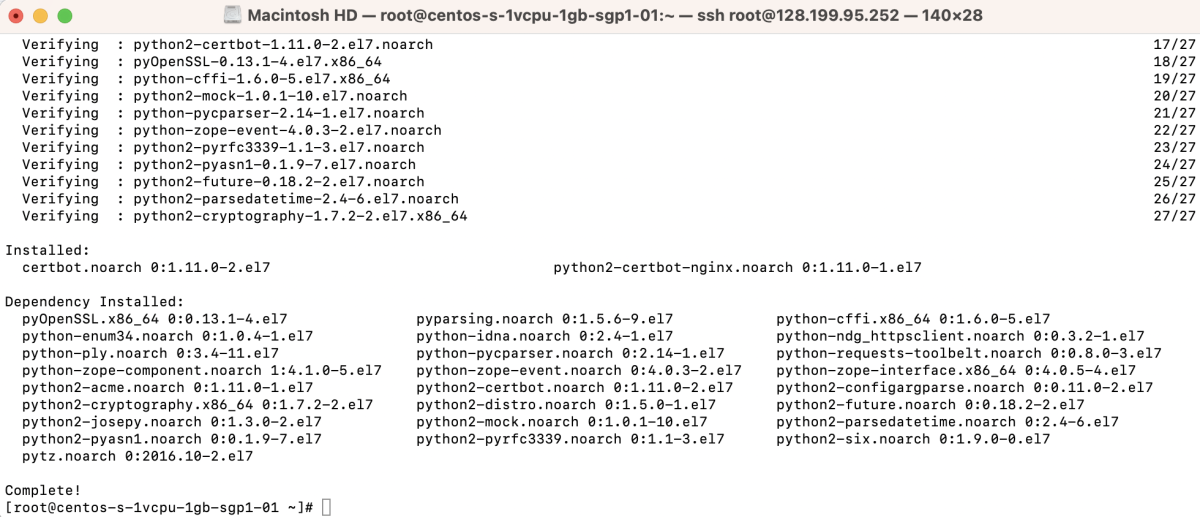The image size is (1200, 517).
Task: Click the red close window button
Action: (x=17, y=16)
